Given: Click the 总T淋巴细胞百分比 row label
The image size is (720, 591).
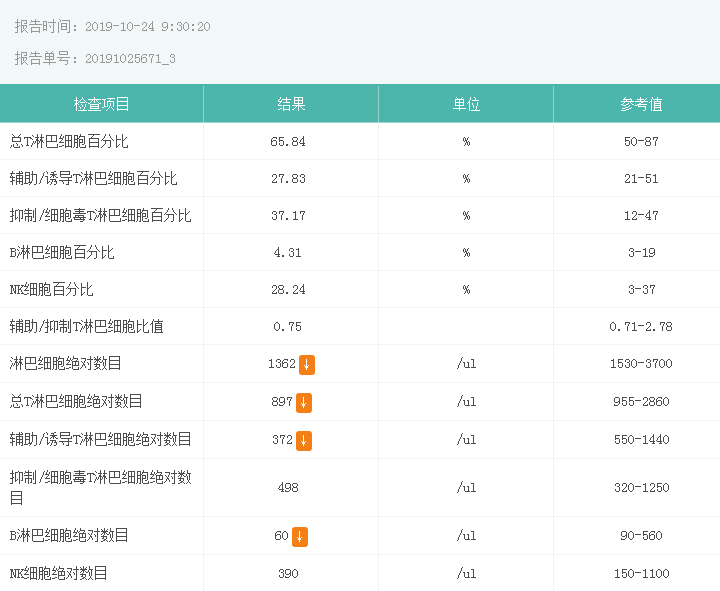Looking at the screenshot, I should click(69, 141).
